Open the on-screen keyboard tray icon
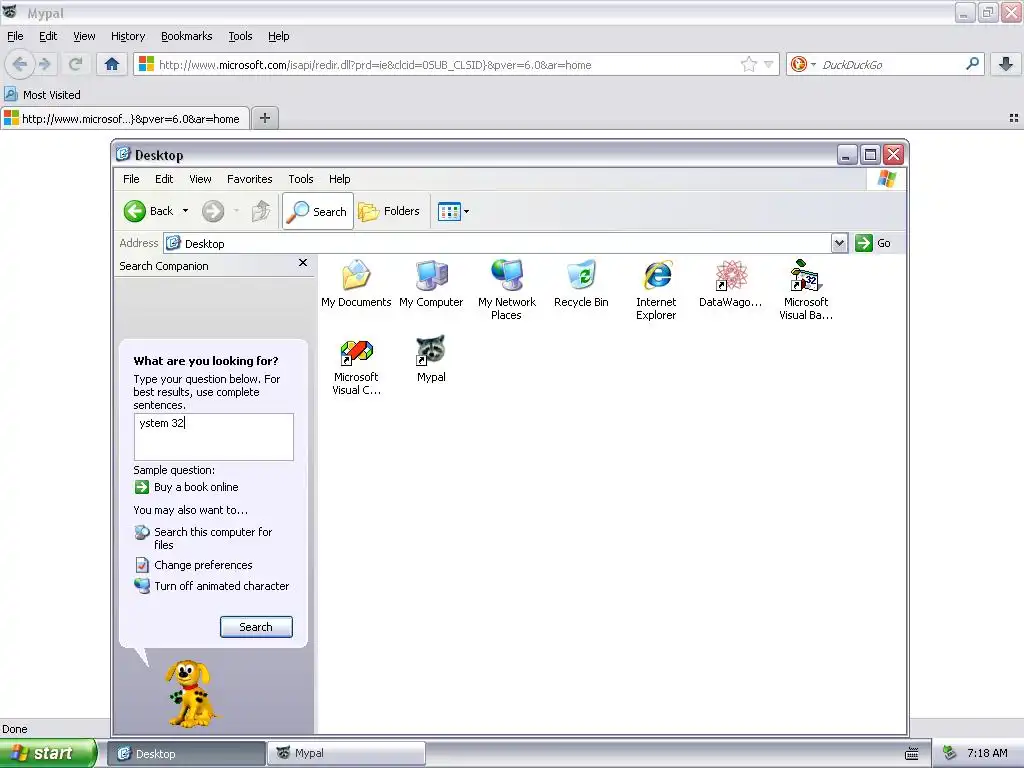Image resolution: width=1024 pixels, height=768 pixels. click(912, 754)
